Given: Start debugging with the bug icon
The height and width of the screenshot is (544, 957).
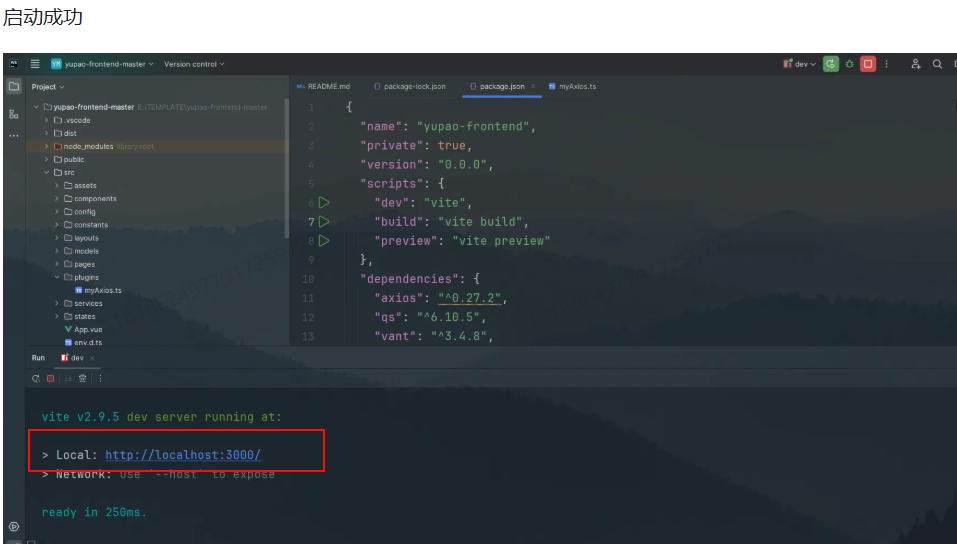Looking at the screenshot, I should (850, 63).
